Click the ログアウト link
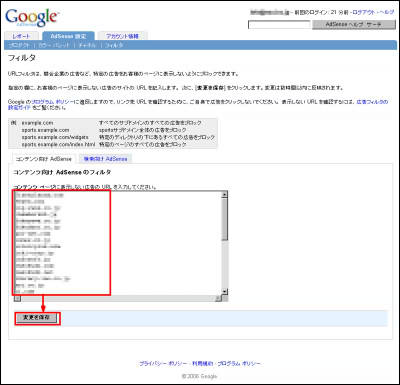 (364, 12)
